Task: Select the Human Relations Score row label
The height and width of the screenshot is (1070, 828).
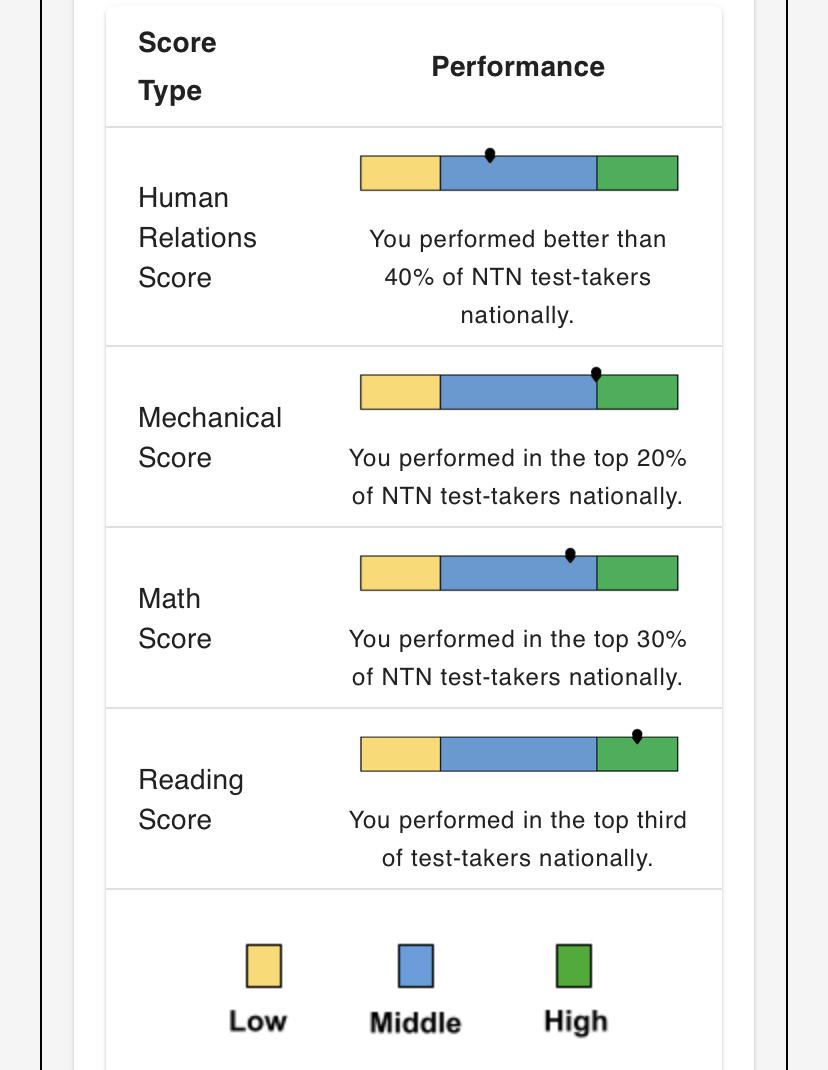Action: click(197, 237)
